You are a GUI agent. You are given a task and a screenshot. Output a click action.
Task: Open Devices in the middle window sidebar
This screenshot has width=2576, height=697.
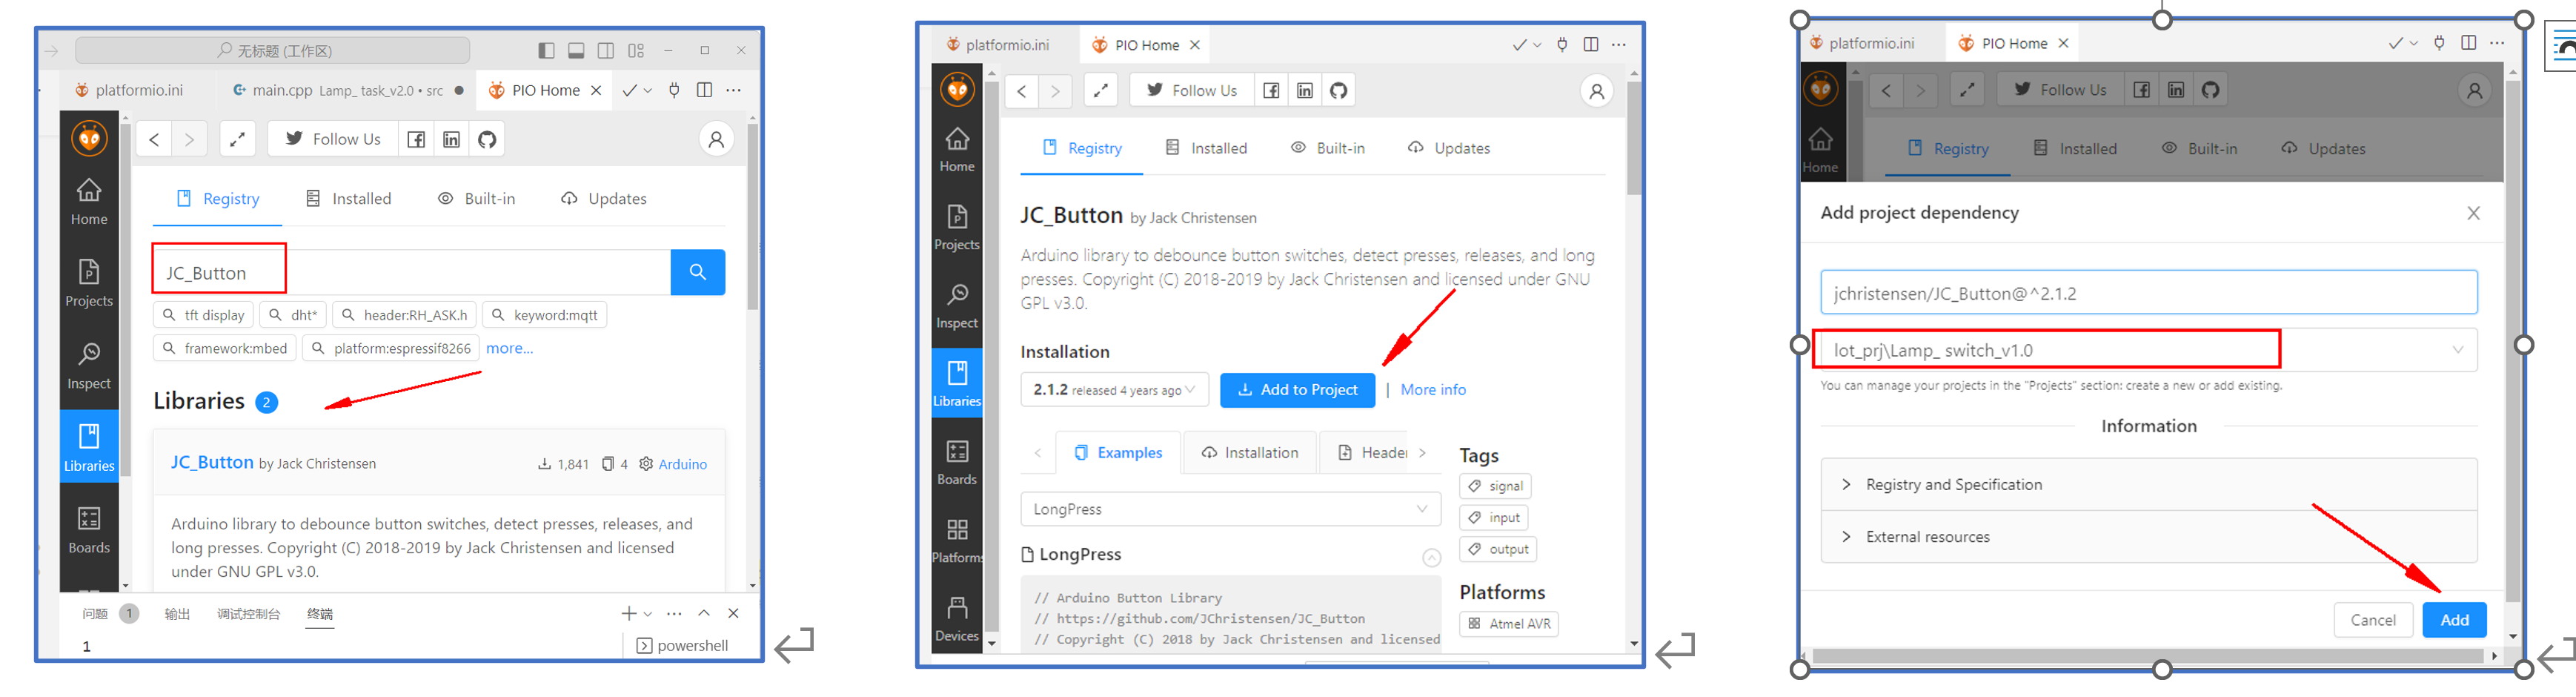[957, 618]
